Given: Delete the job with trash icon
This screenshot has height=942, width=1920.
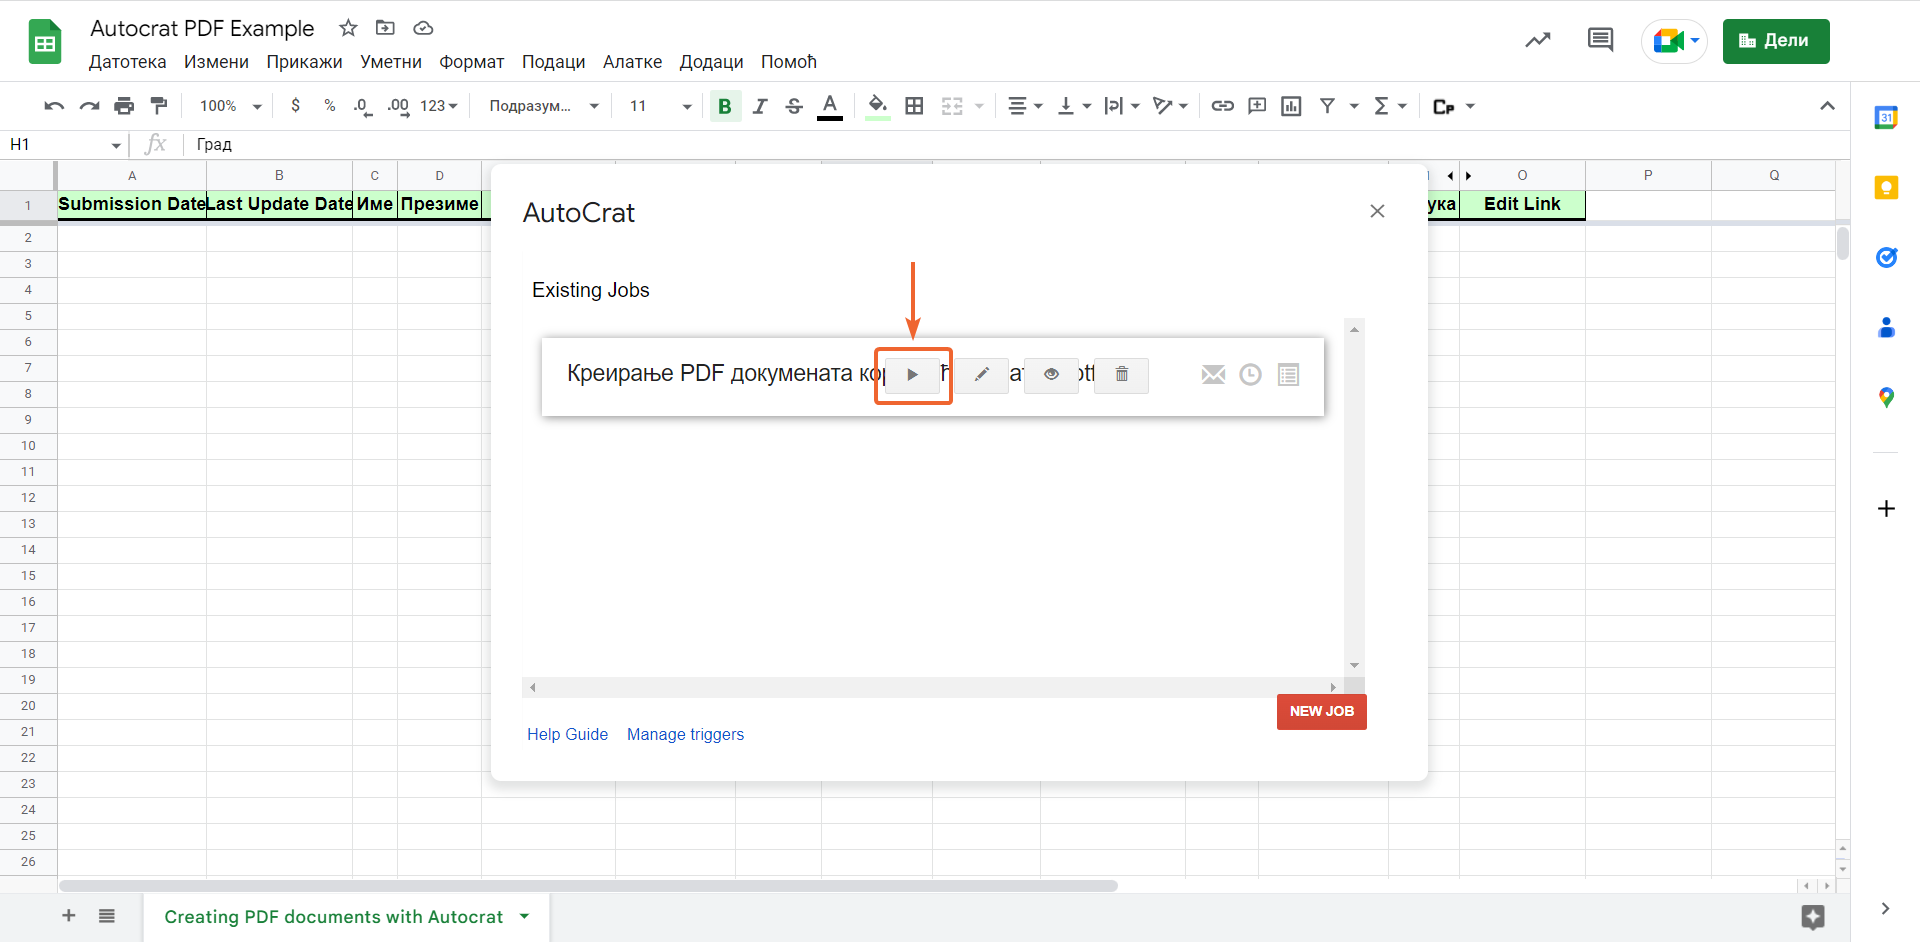Looking at the screenshot, I should 1121,375.
